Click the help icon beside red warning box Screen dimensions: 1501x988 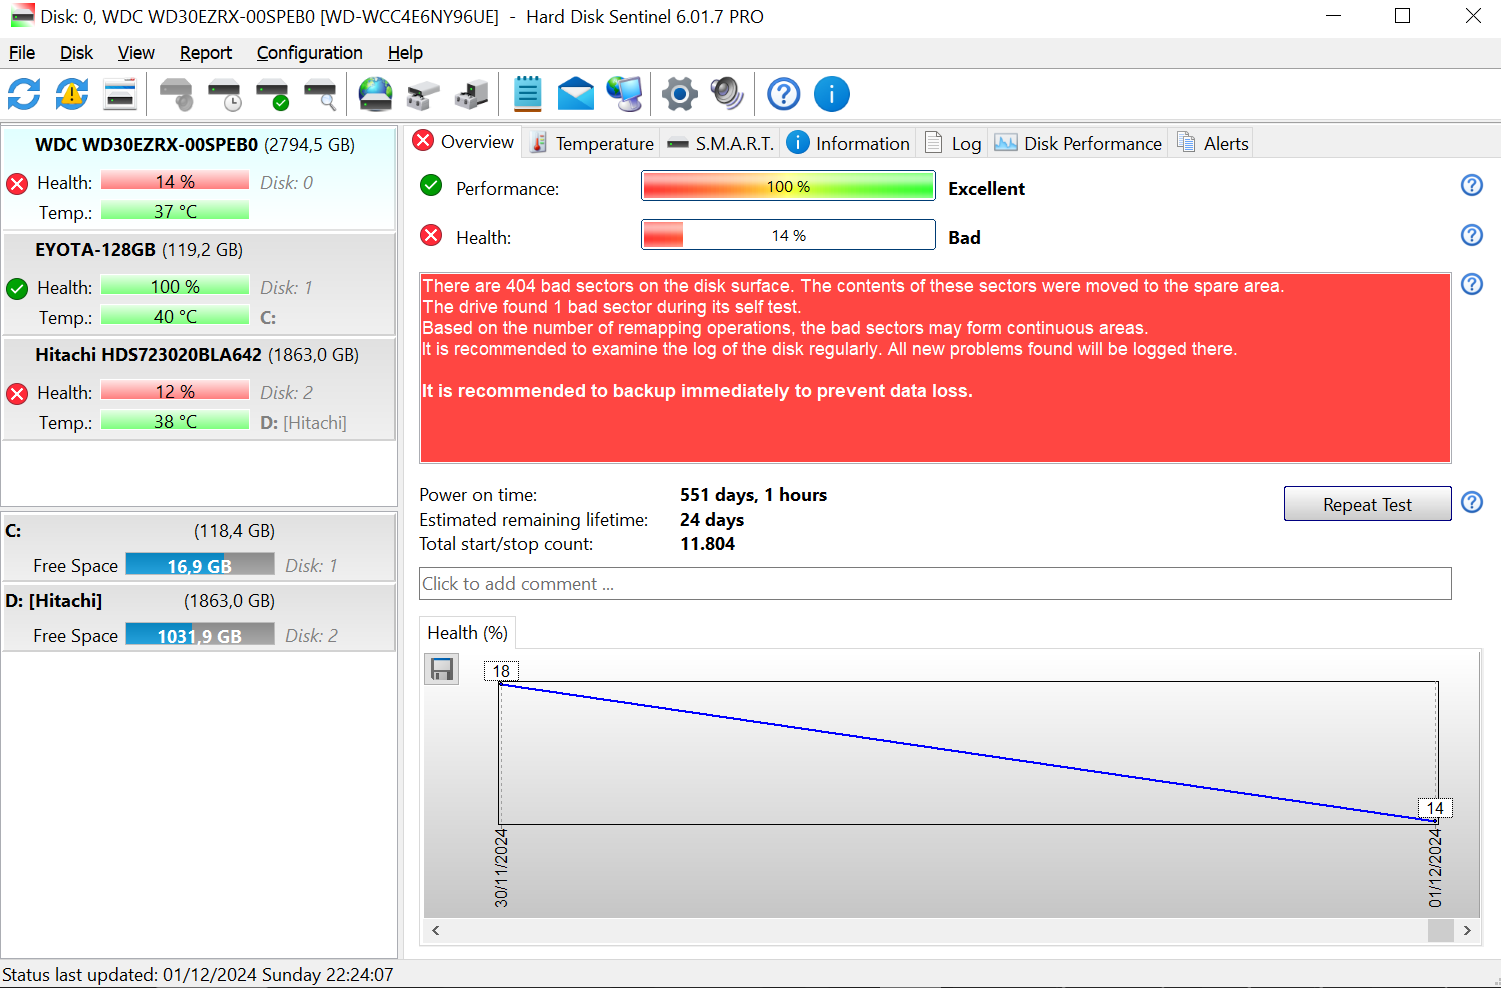(x=1472, y=284)
